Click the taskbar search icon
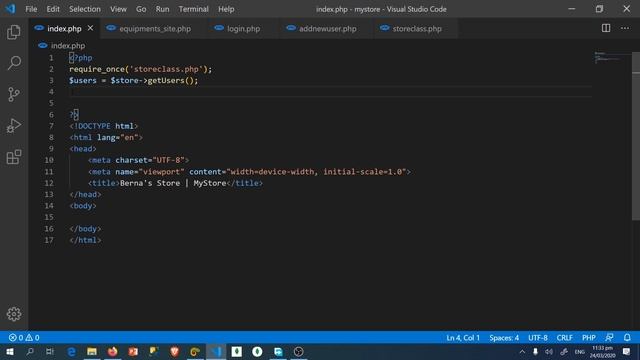 30,351
